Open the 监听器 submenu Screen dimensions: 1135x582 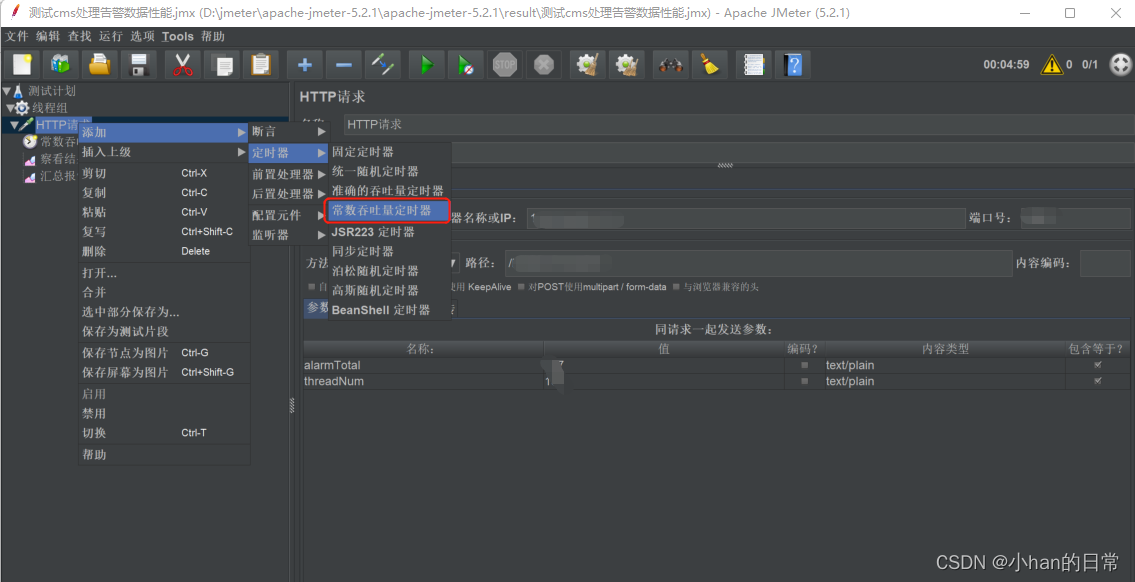click(289, 235)
